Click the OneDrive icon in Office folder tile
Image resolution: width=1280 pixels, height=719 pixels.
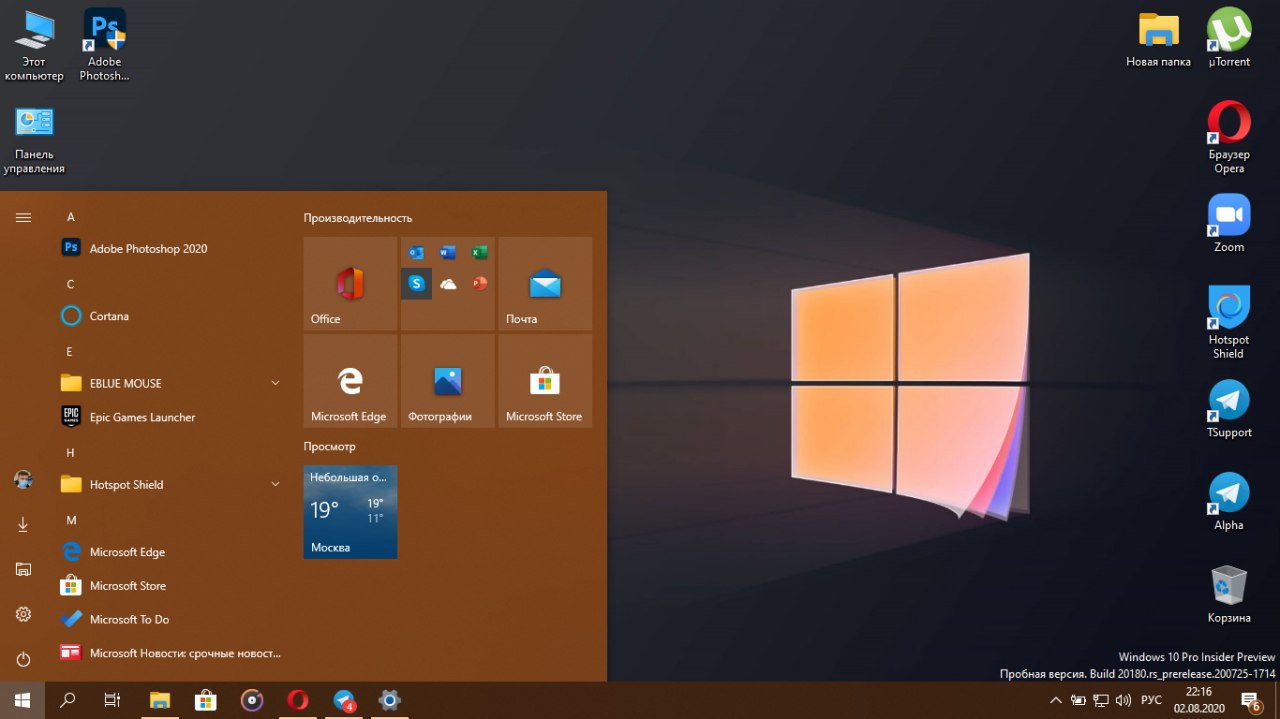click(448, 284)
